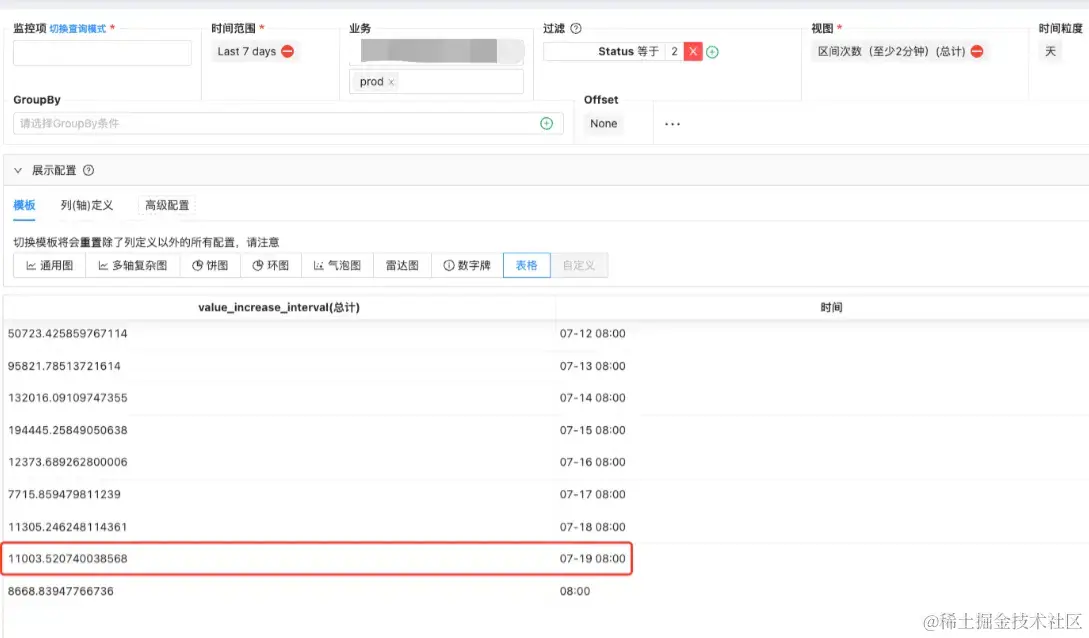Viewport: 1089px width, 638px height.
Task: Click value 132016.09109747355
Action: [67, 398]
